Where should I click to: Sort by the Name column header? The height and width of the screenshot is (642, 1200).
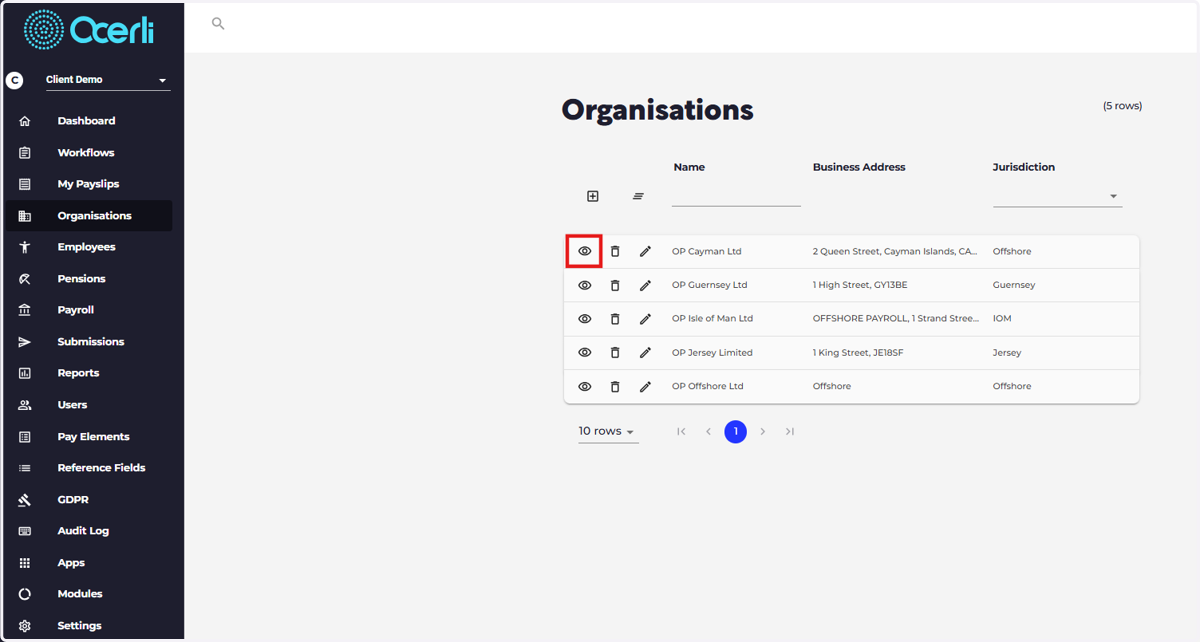pos(689,167)
